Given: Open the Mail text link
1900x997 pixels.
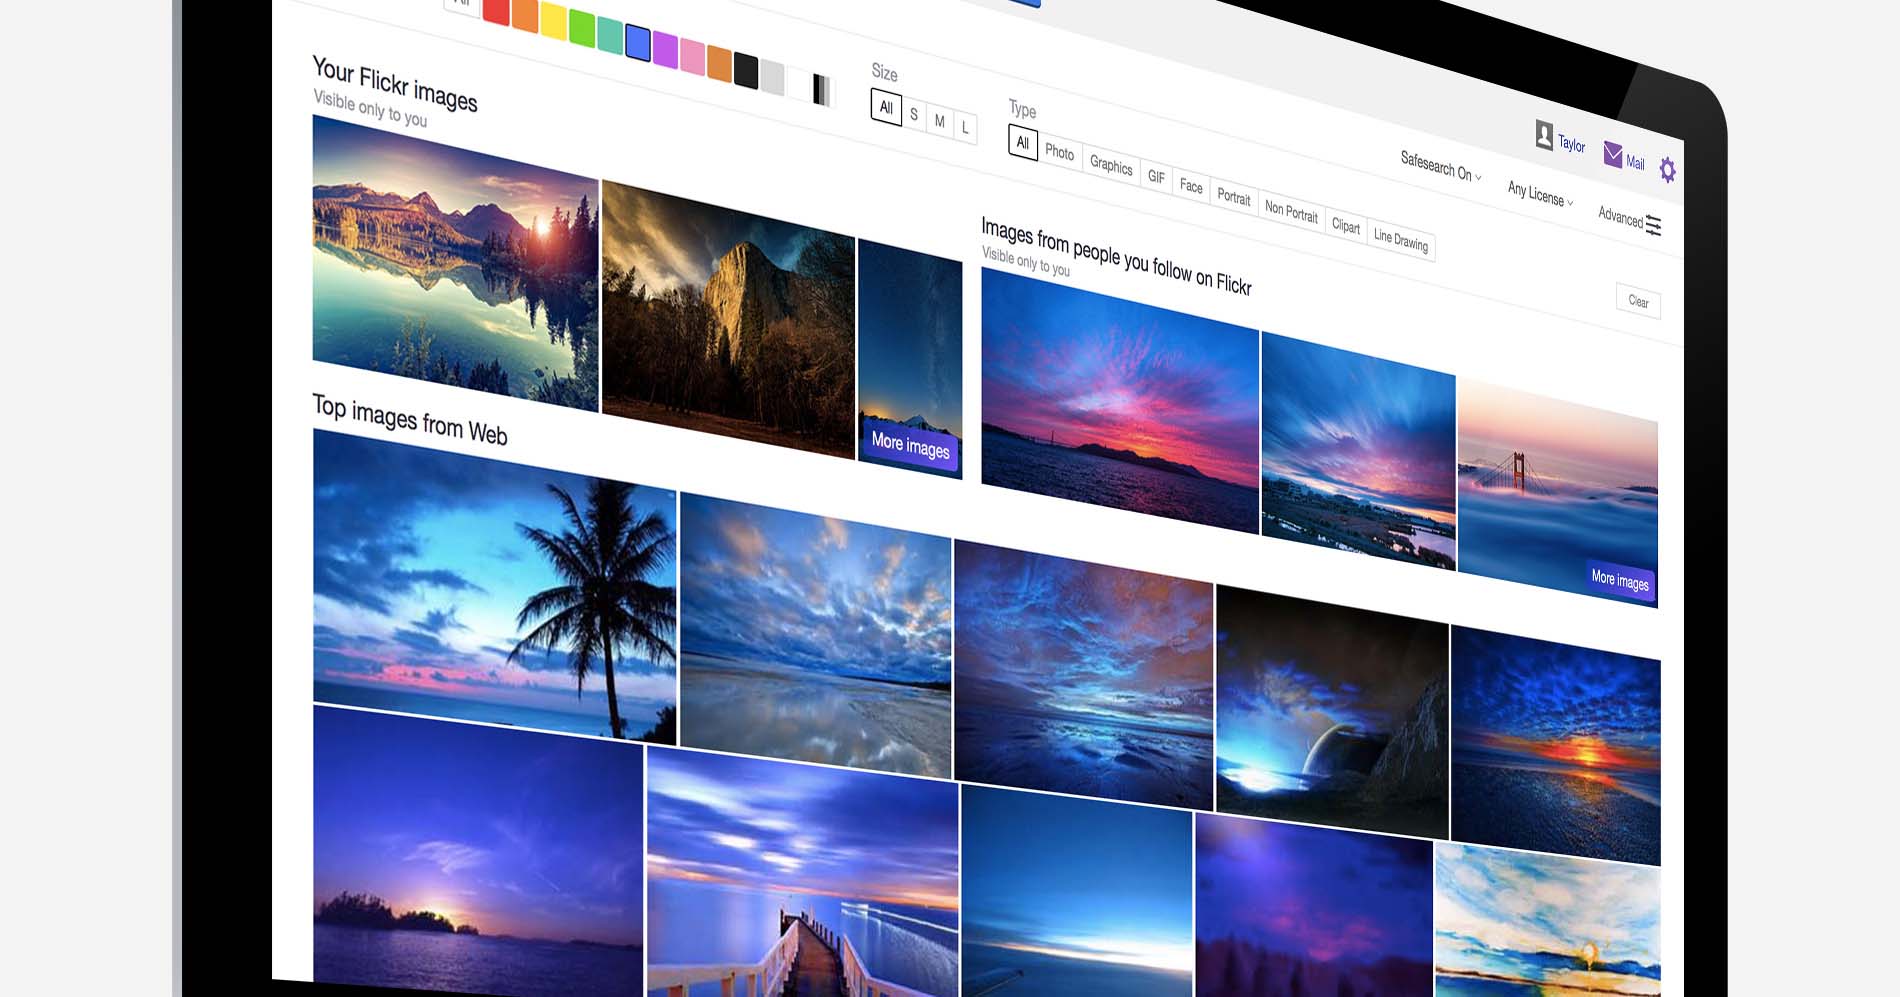Looking at the screenshot, I should point(1635,162).
